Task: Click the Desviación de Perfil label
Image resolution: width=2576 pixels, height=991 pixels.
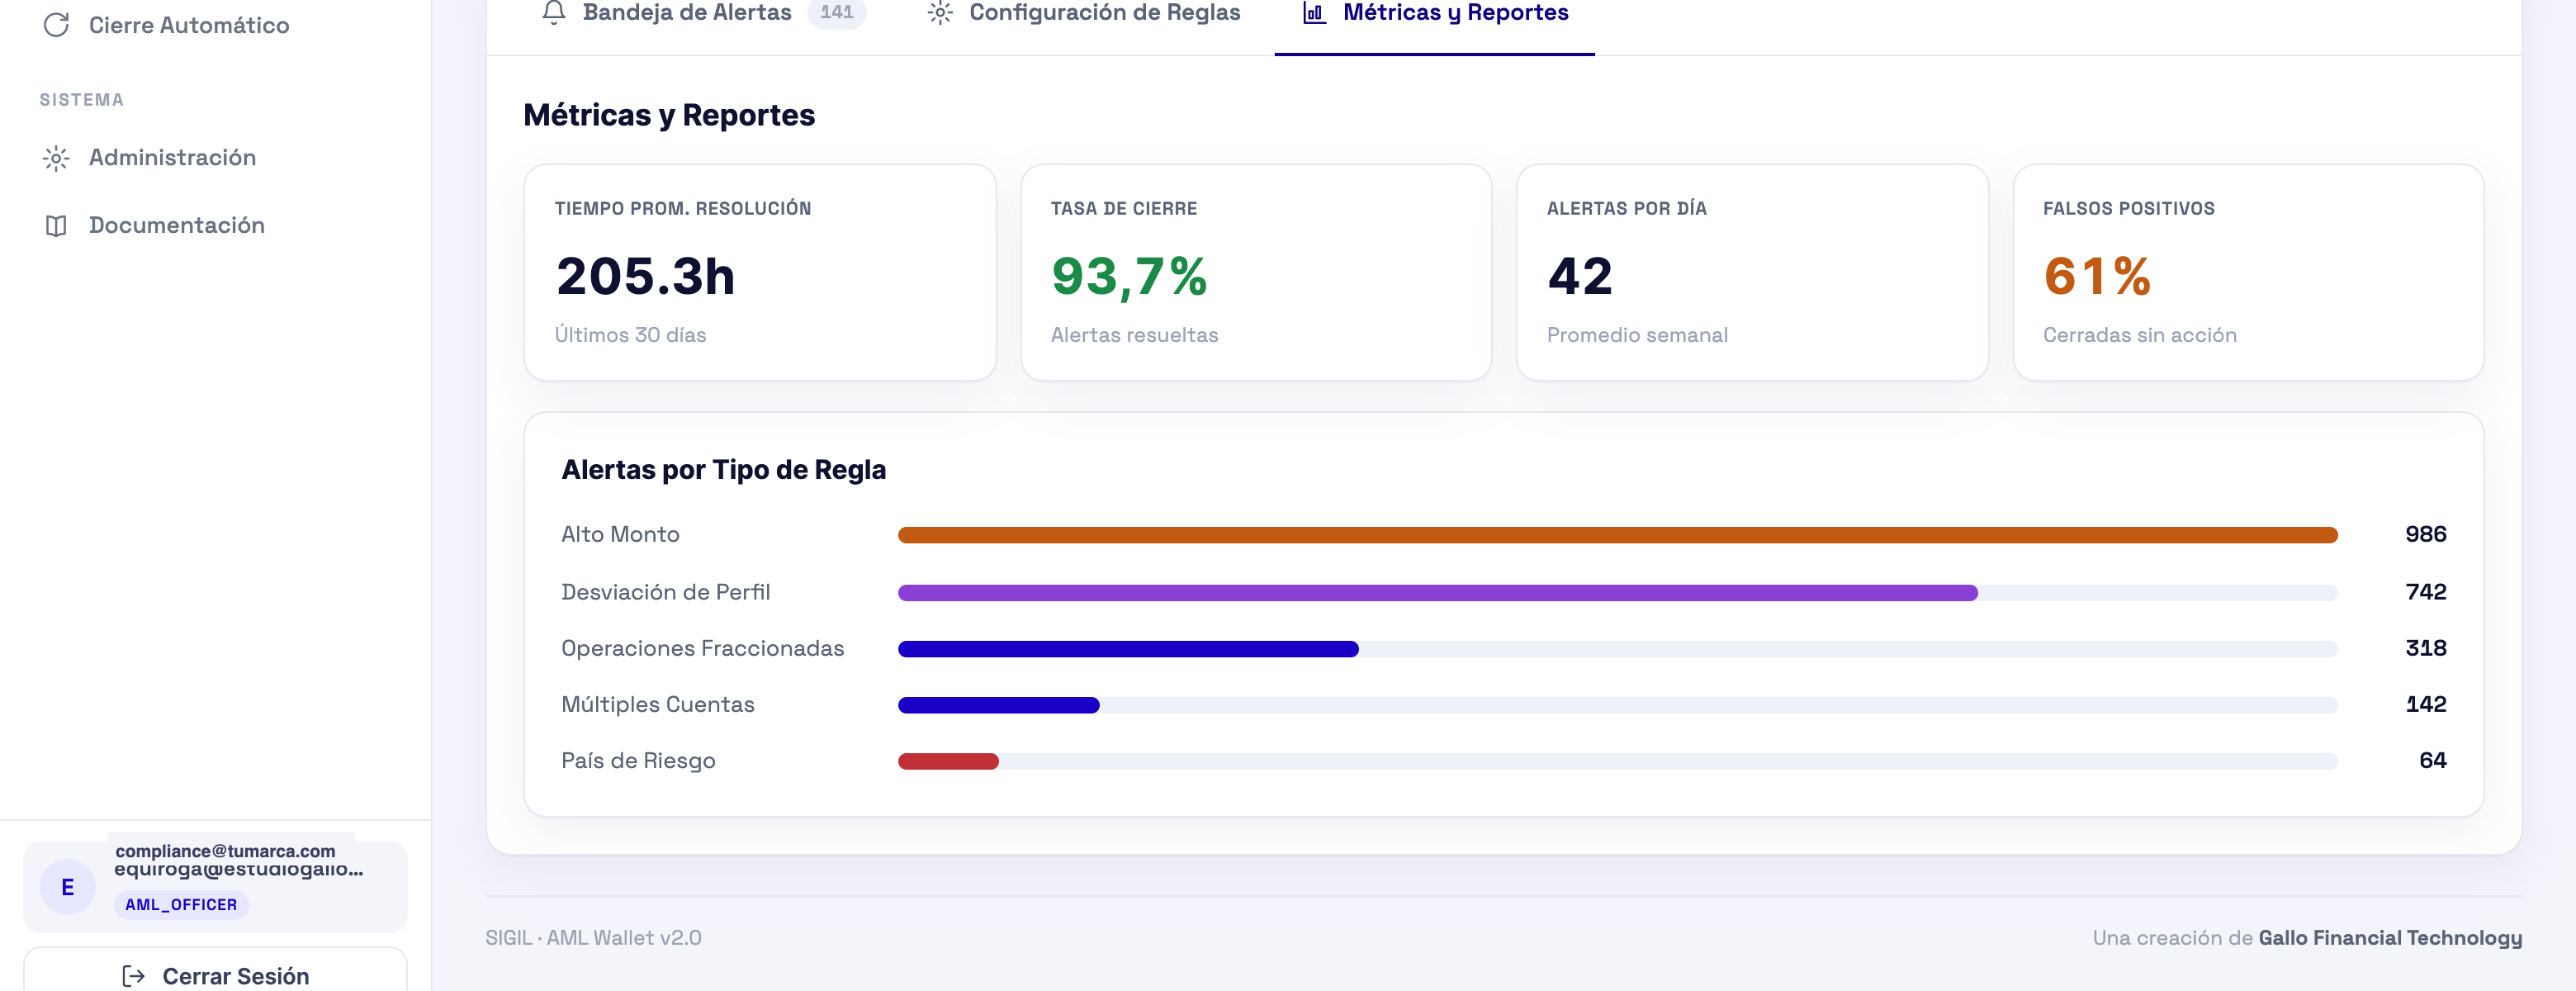Action: click(665, 593)
